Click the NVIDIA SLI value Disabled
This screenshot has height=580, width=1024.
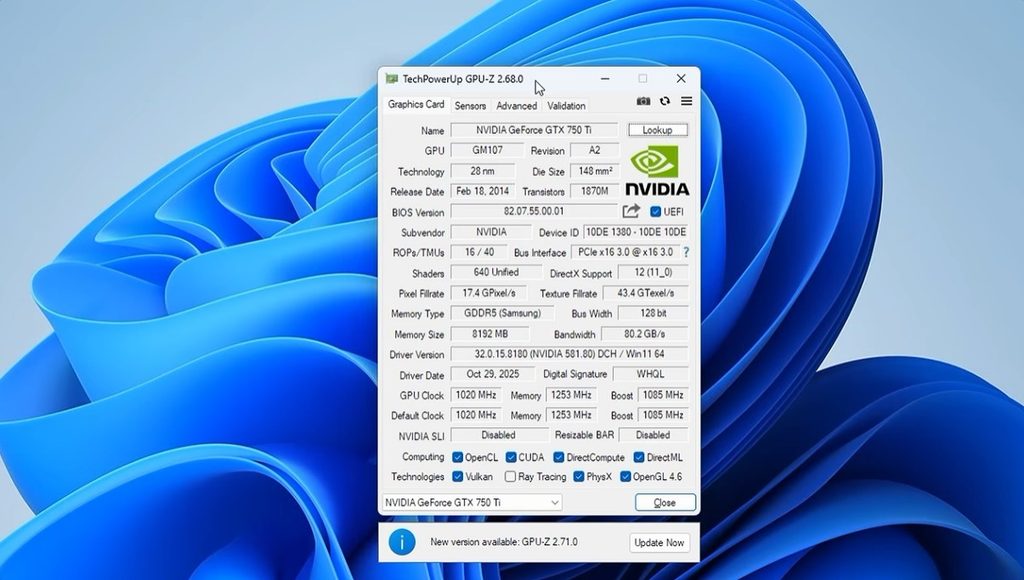pyautogui.click(x=499, y=435)
